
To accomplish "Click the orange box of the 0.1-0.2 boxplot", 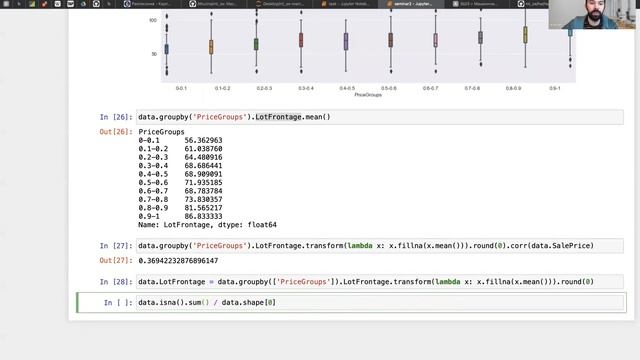I will point(211,47).
